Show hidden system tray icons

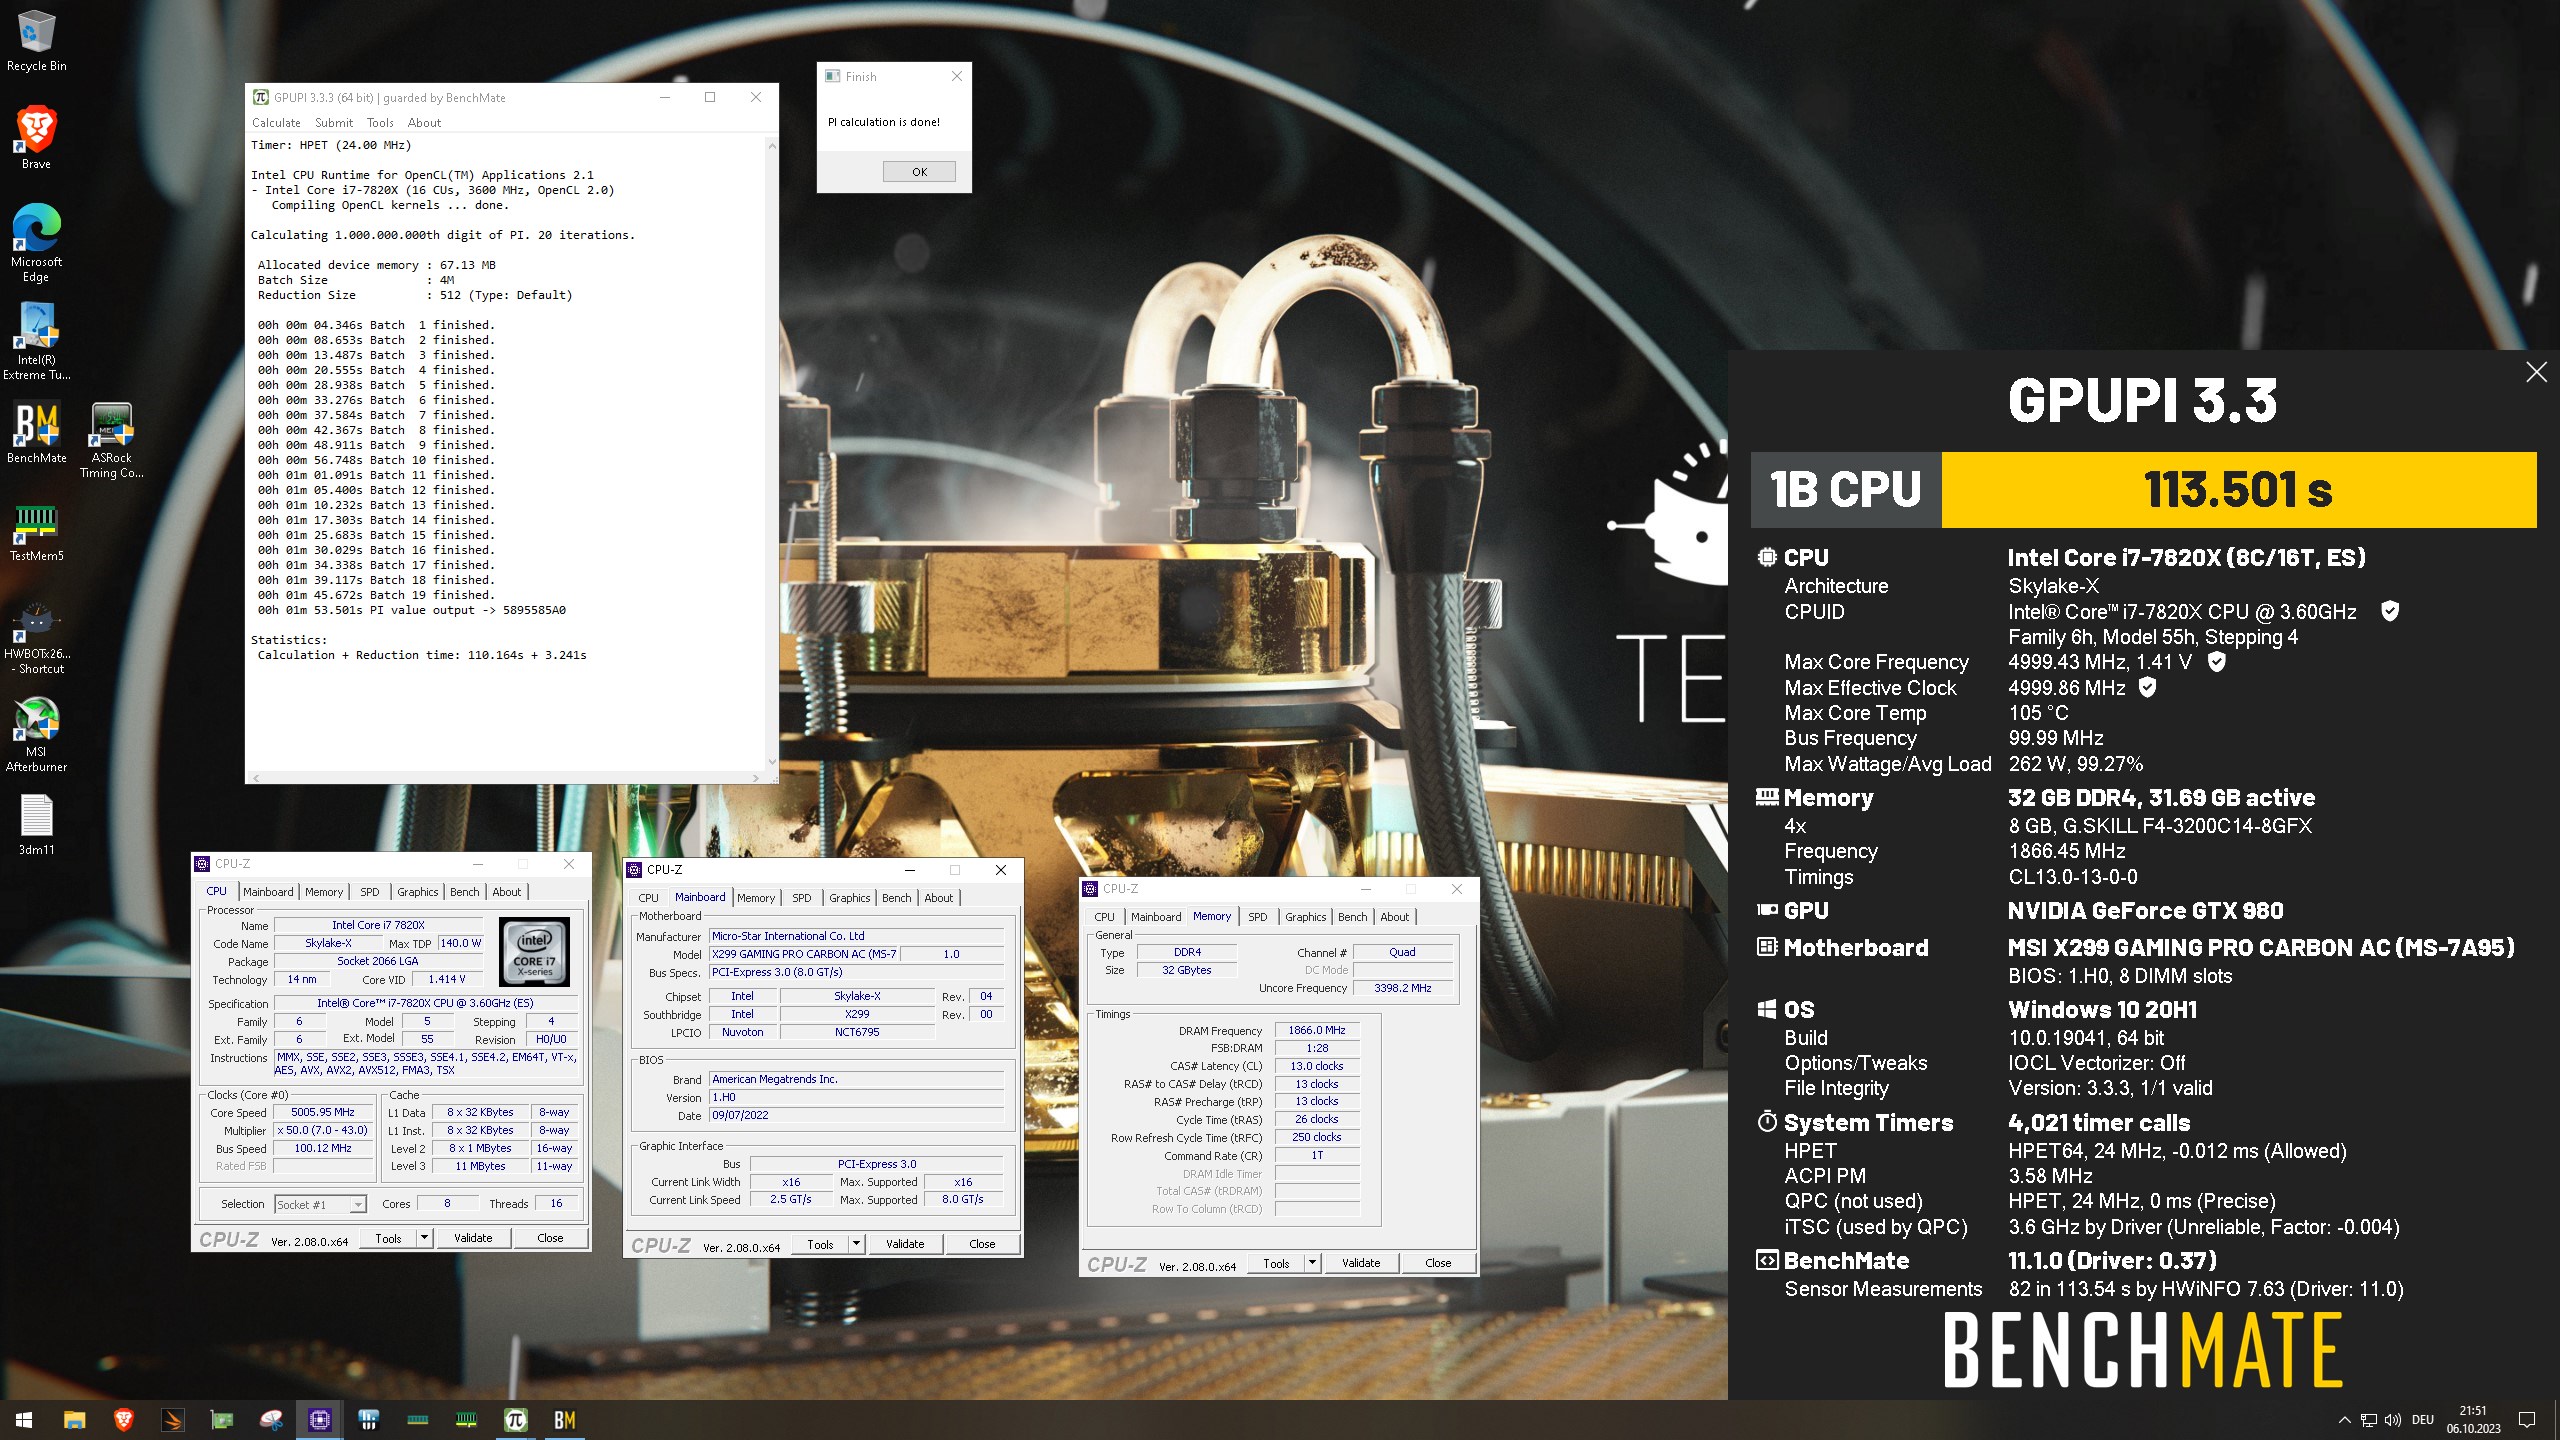pos(2345,1419)
